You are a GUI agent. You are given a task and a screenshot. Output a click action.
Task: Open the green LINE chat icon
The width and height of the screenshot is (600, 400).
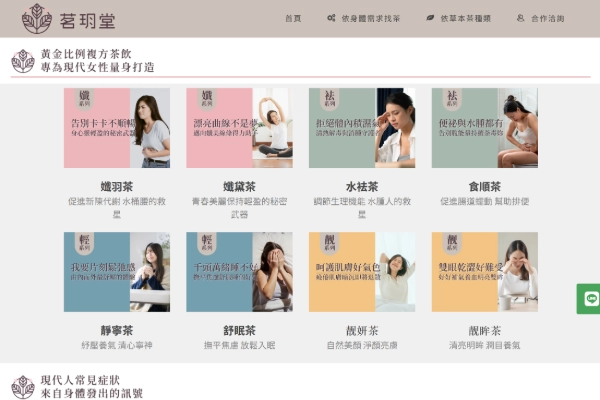[591, 299]
